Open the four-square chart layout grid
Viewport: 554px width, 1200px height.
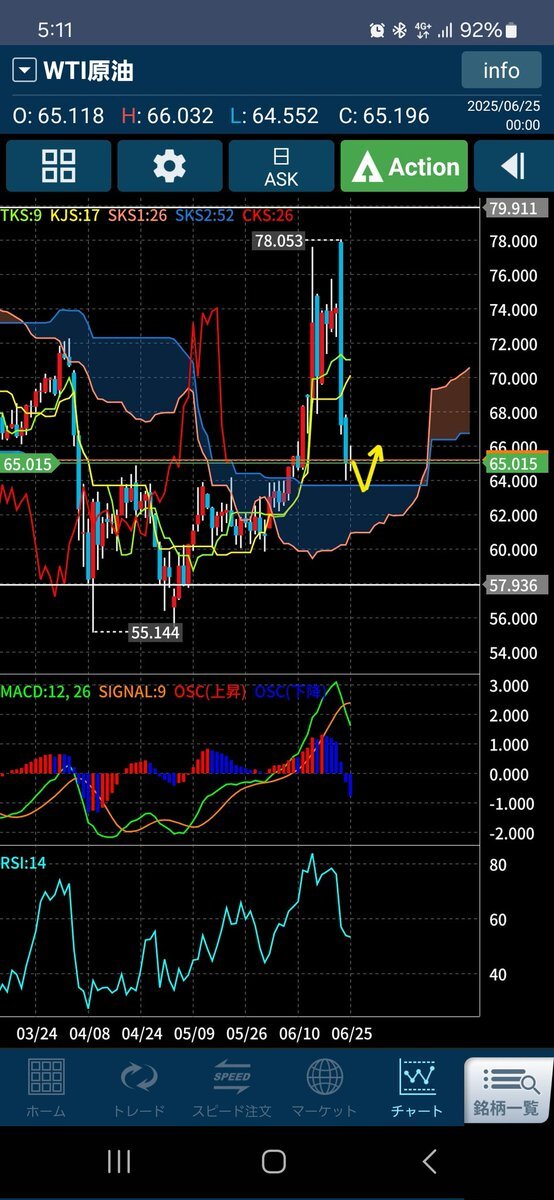58,166
